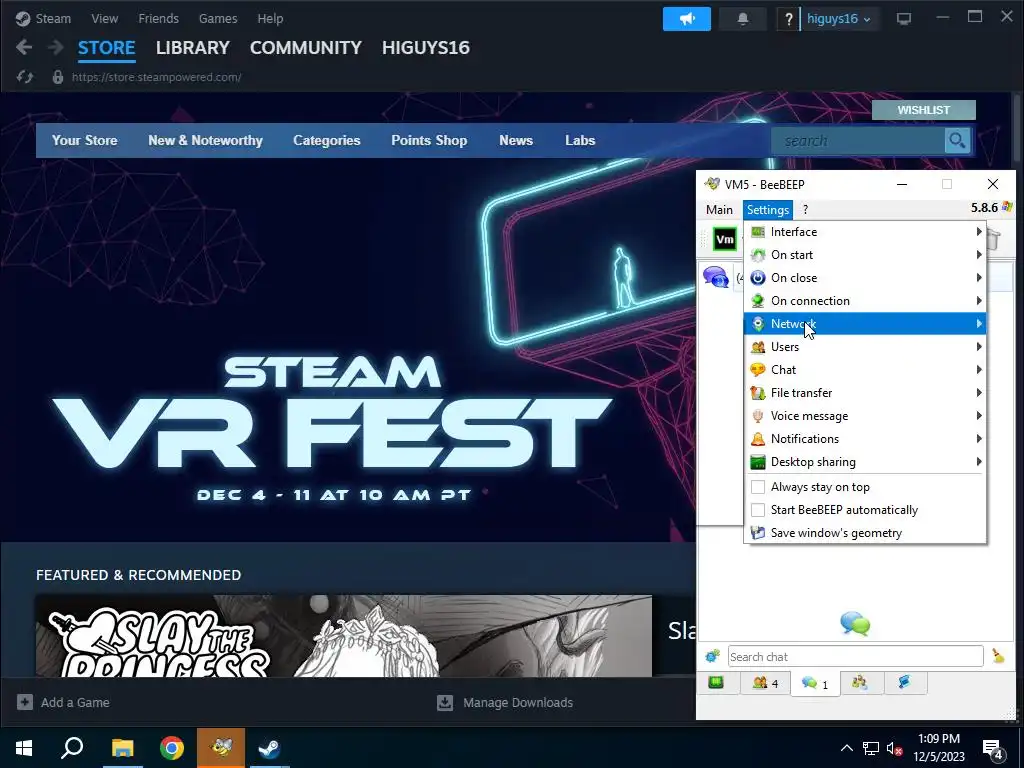Open the On start settings submenu
Screen dimensions: 1024x768
pos(865,255)
